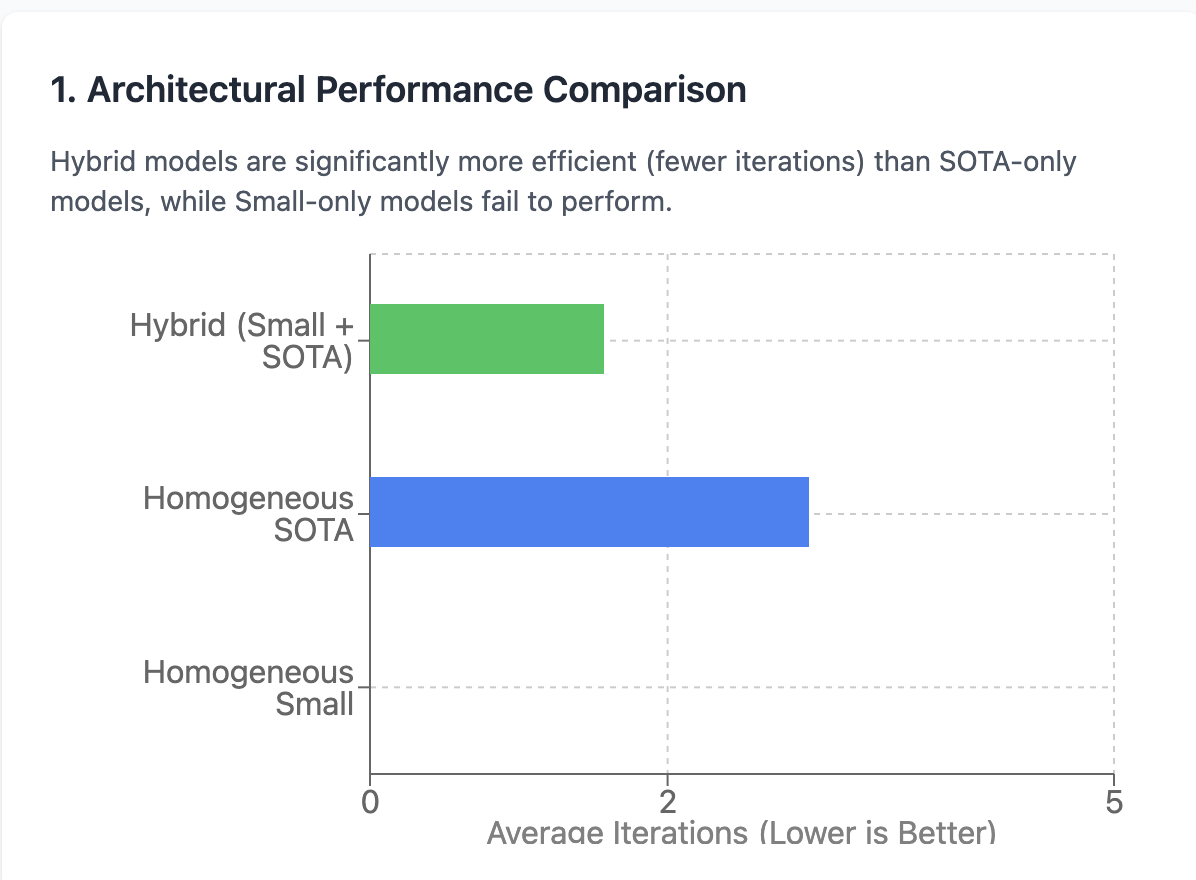This screenshot has width=1196, height=880.
Task: Click the dashed gridline right of the green bar
Action: pos(860,340)
